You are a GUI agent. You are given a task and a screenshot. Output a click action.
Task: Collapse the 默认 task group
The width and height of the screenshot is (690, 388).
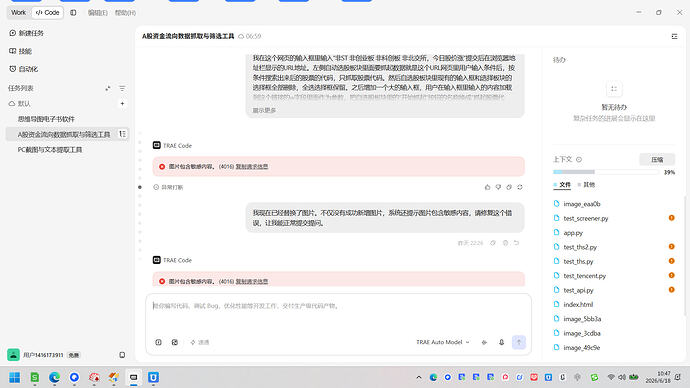click(x=19, y=104)
